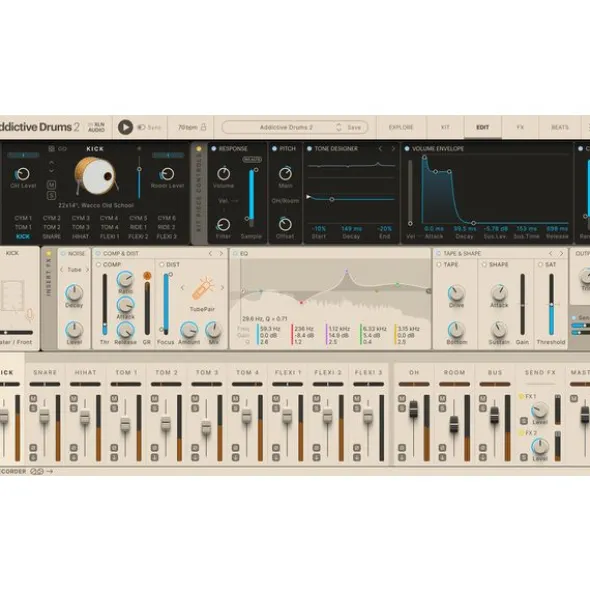
Task: Enable the COMP radio button
Action: [98, 265]
